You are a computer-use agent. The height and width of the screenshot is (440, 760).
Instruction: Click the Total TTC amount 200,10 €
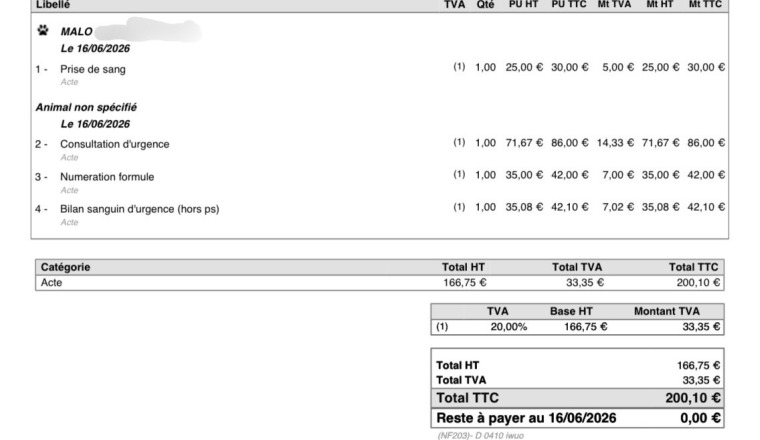click(693, 398)
